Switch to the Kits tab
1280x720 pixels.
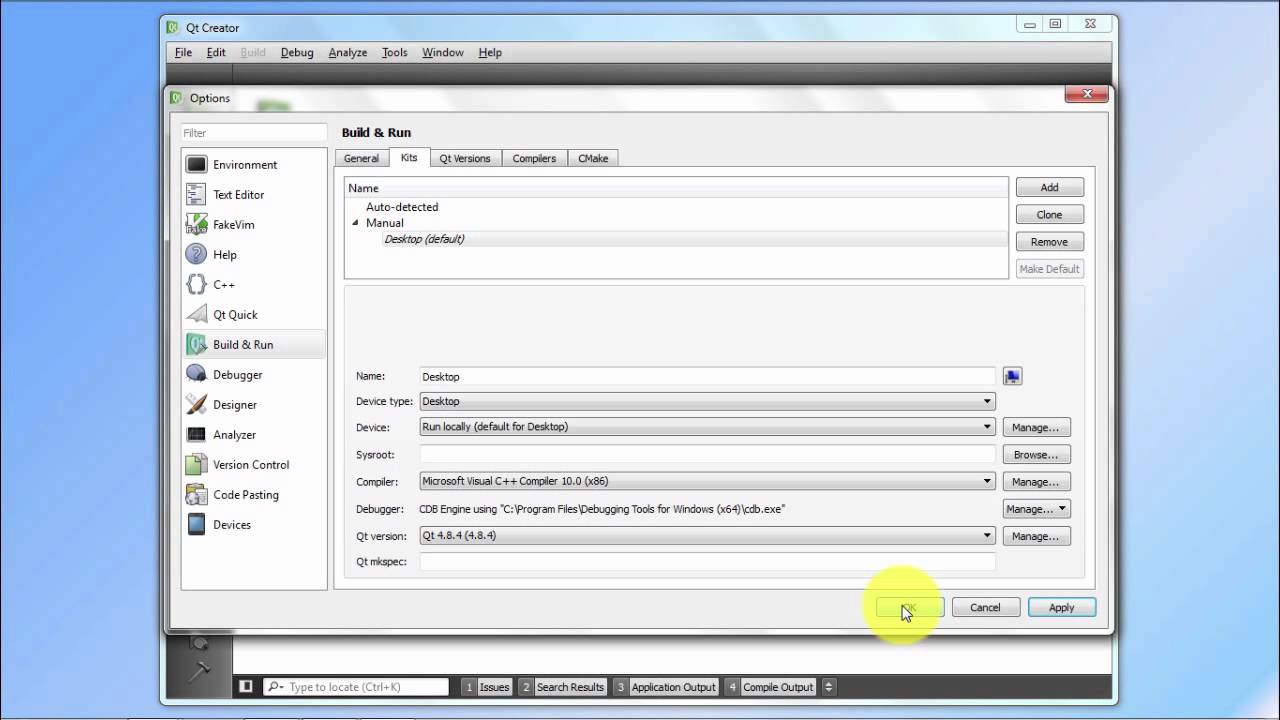pyautogui.click(x=409, y=157)
